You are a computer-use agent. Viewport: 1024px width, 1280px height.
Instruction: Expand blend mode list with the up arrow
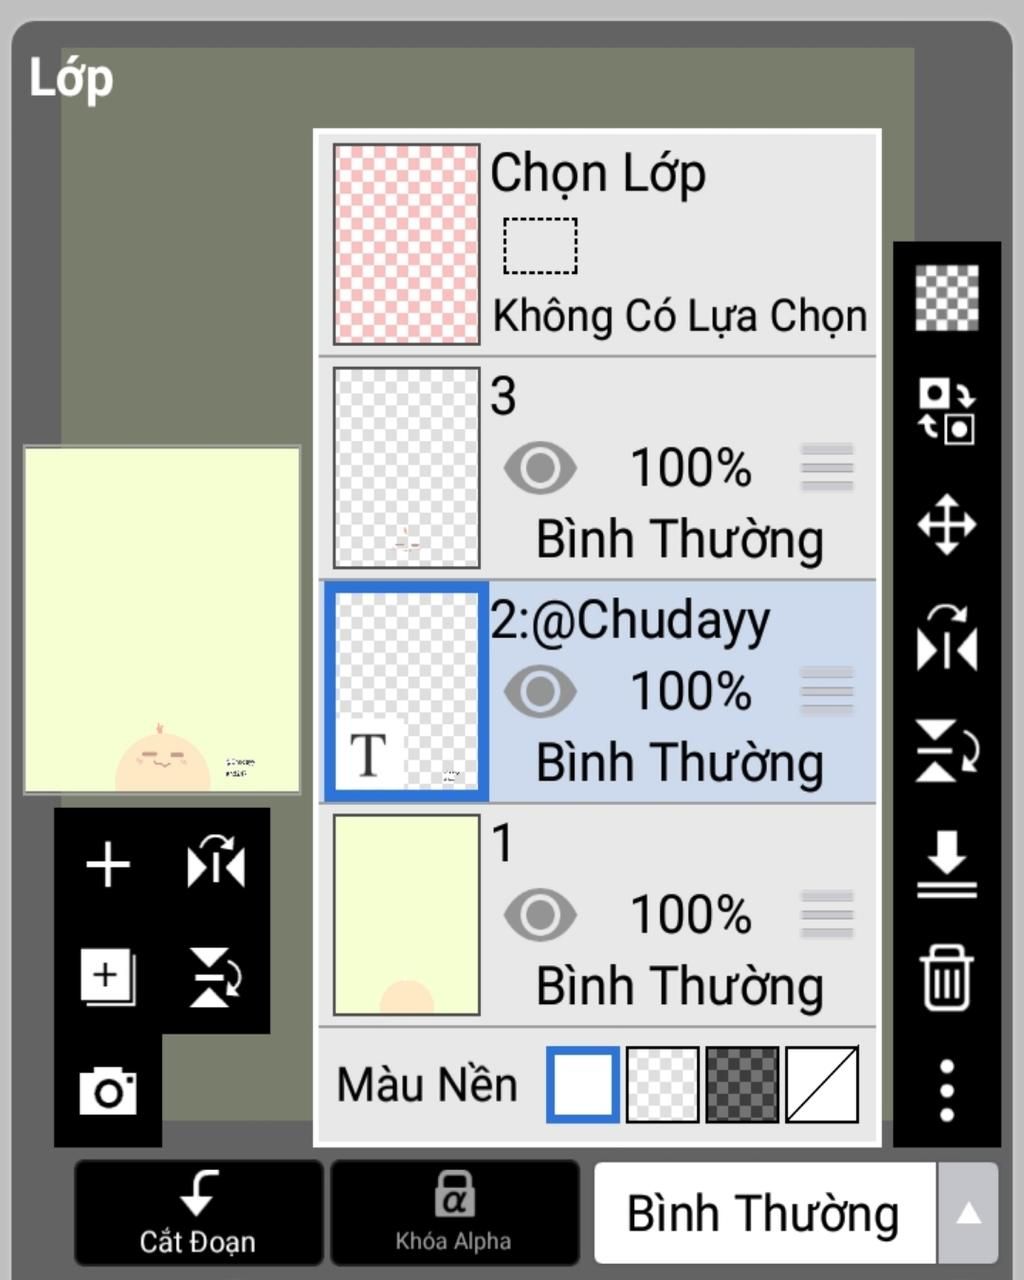point(967,1213)
